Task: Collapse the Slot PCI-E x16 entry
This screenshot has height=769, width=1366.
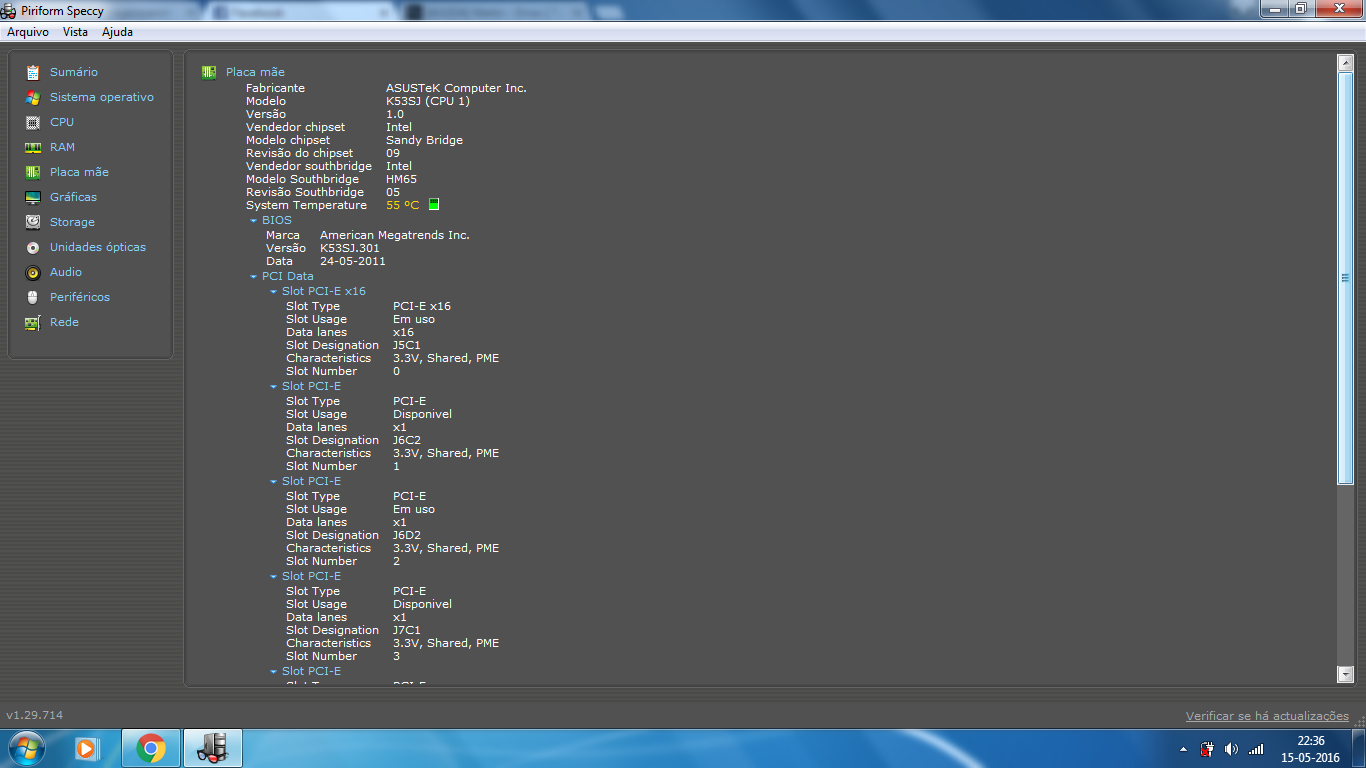Action: click(x=274, y=292)
